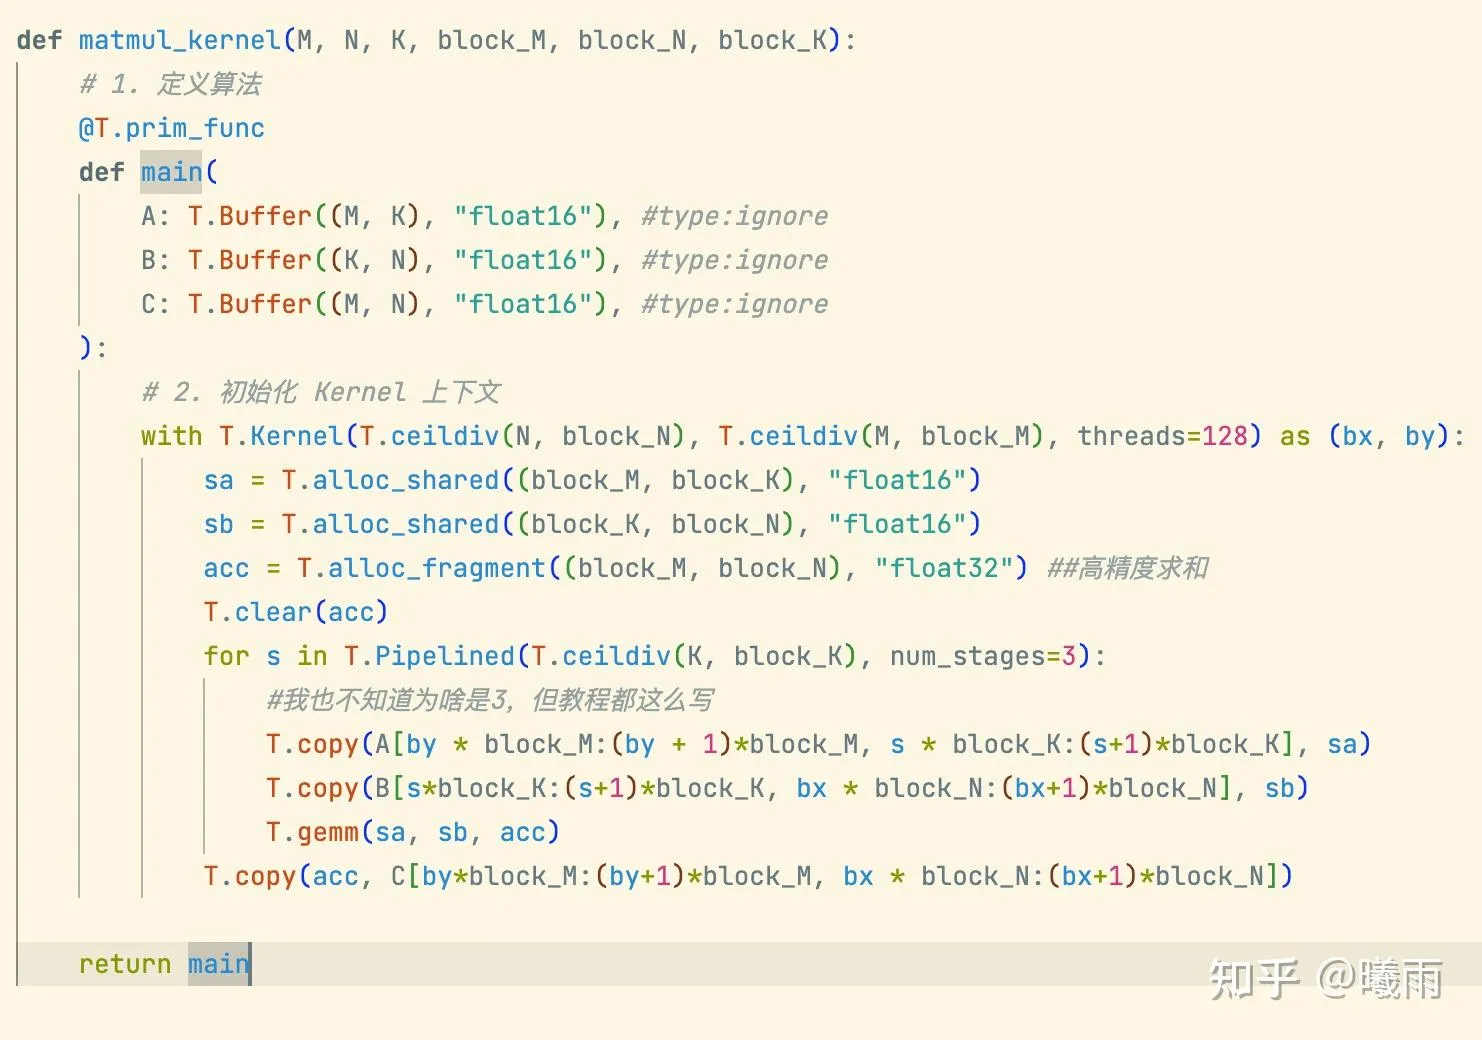The width and height of the screenshot is (1482, 1040).
Task: Click T.Buffer on the 'A:' parameter line
Action: (x=250, y=216)
